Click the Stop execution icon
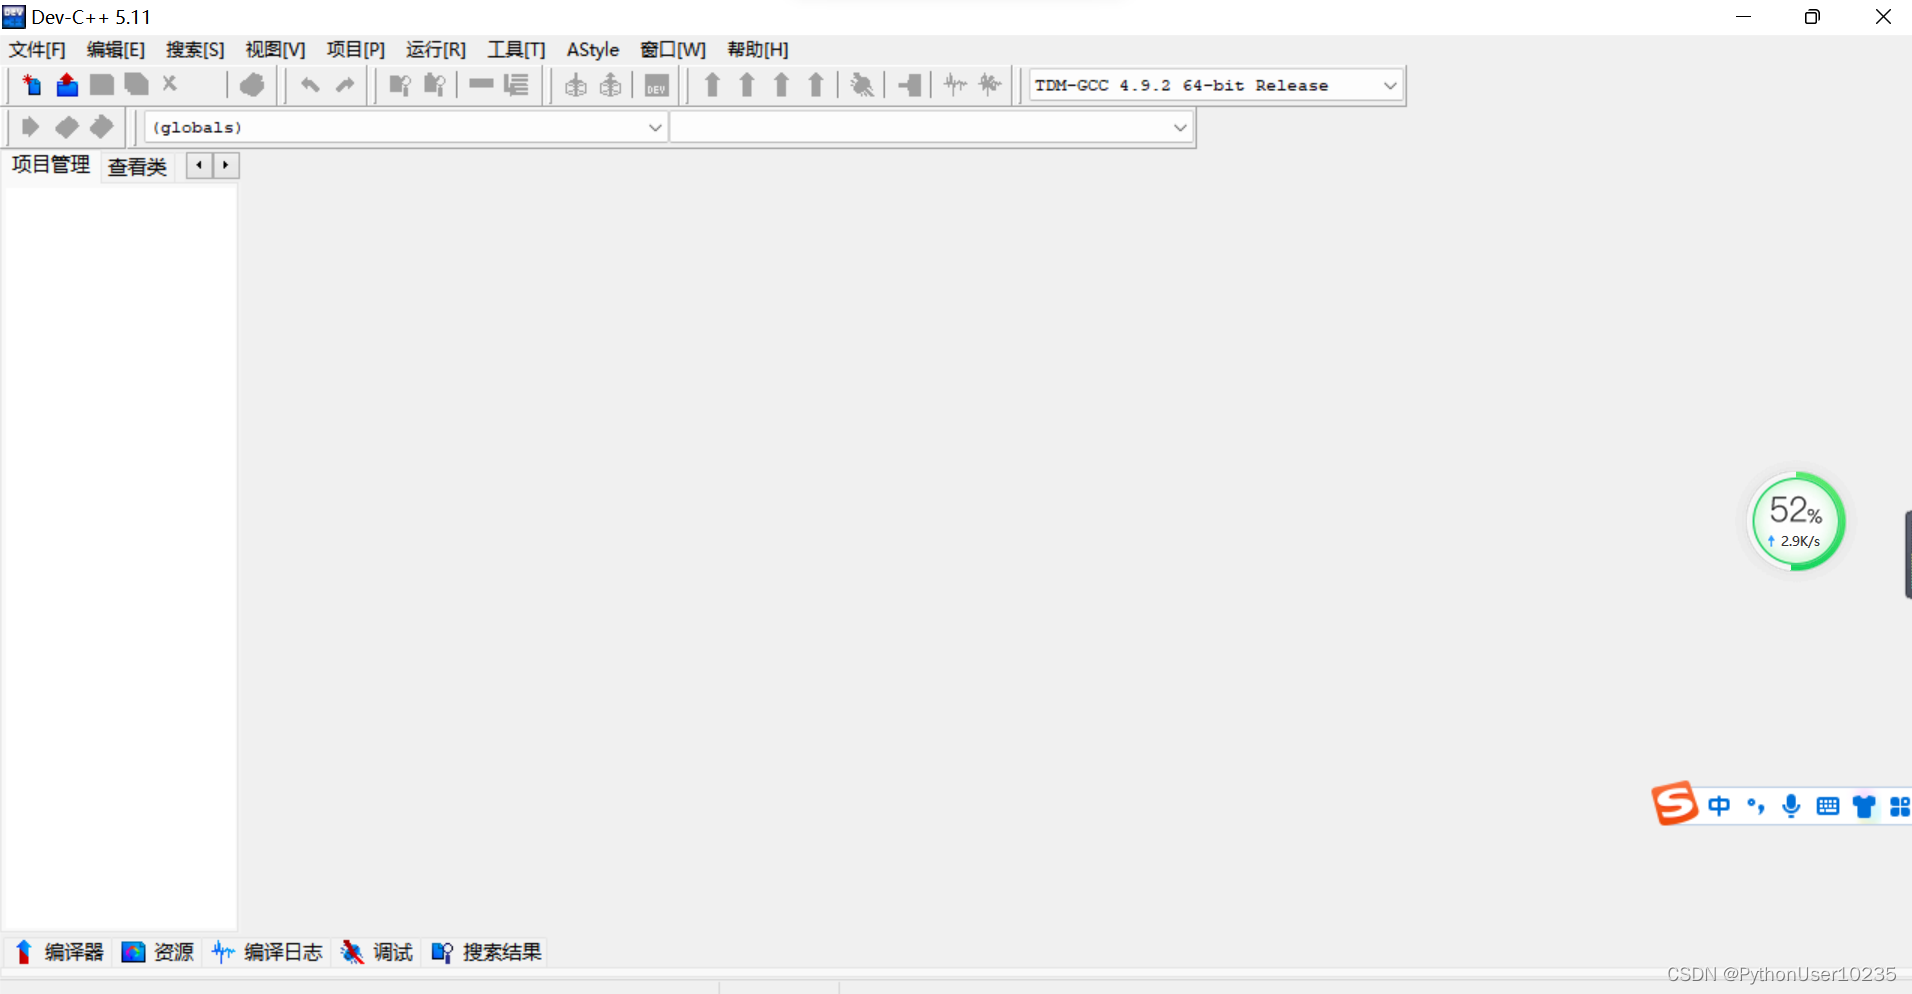Screen dimensions: 1912x994 click(x=909, y=85)
